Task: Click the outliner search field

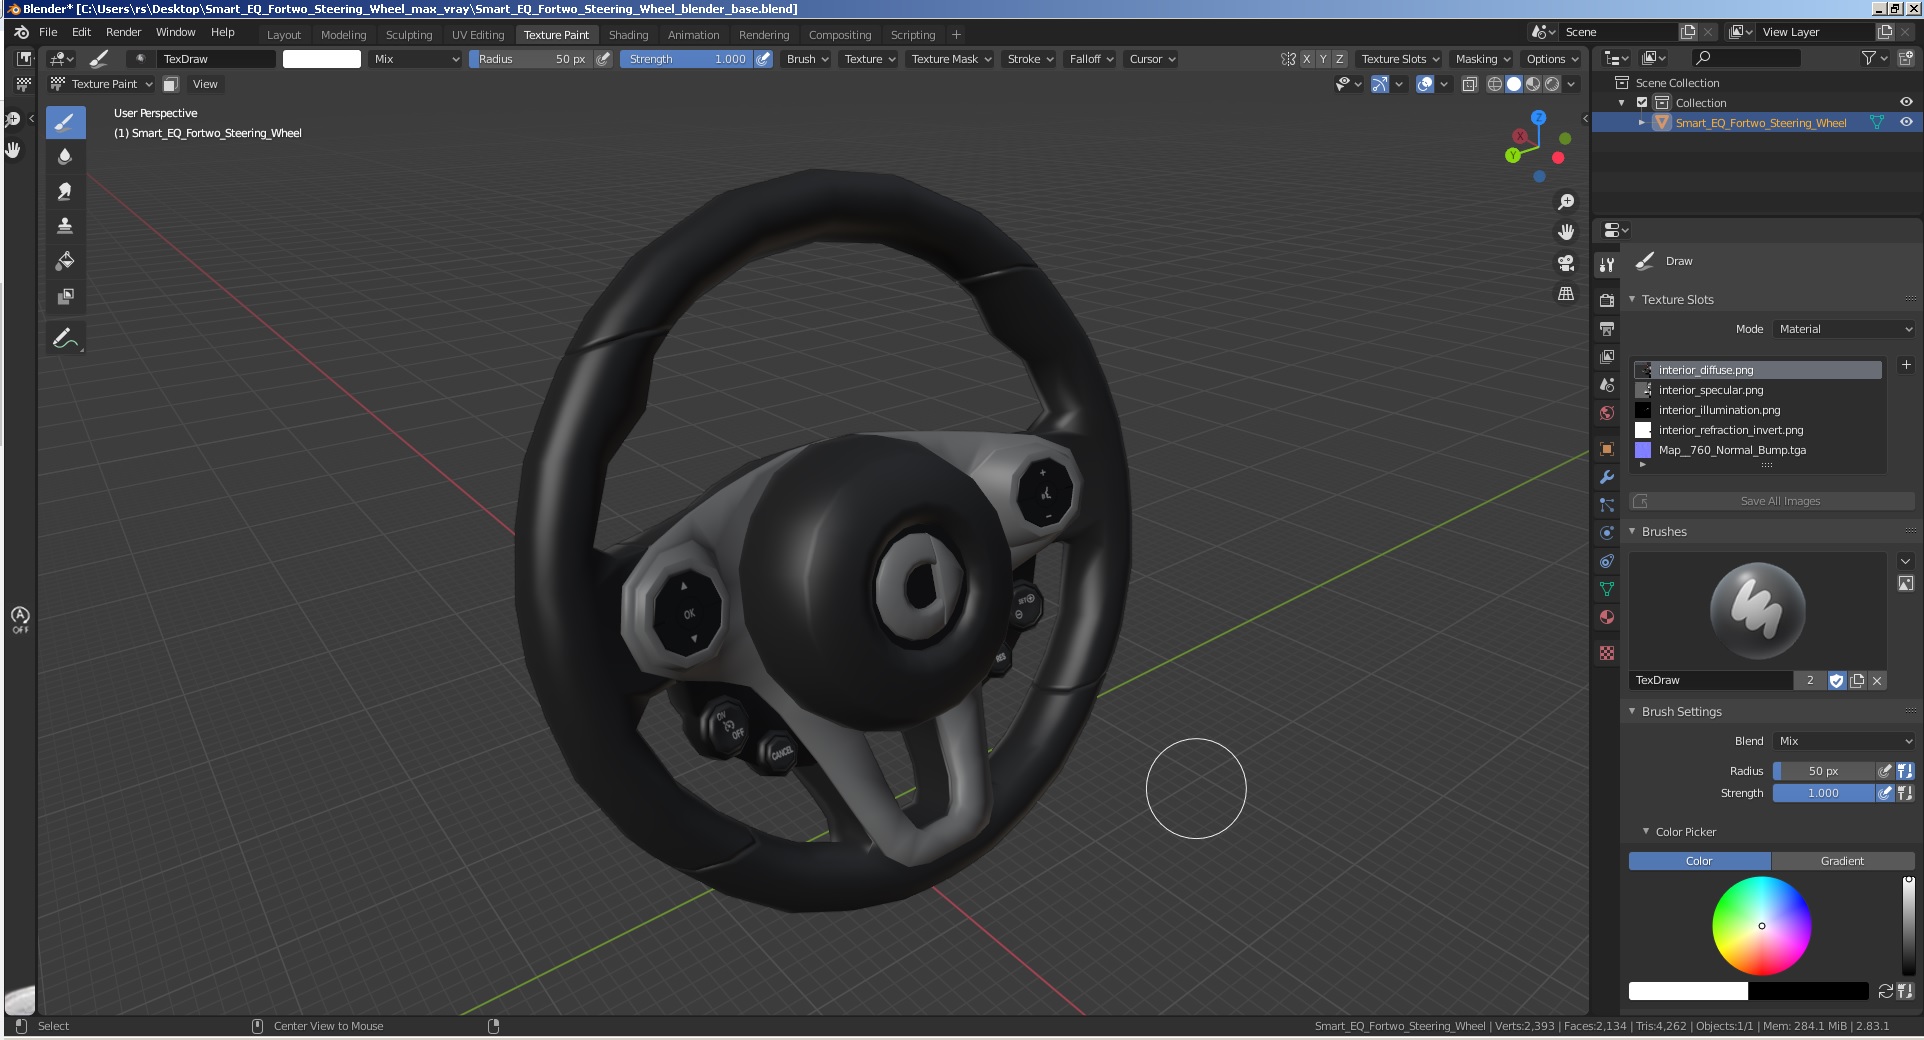Action: [x=1745, y=58]
